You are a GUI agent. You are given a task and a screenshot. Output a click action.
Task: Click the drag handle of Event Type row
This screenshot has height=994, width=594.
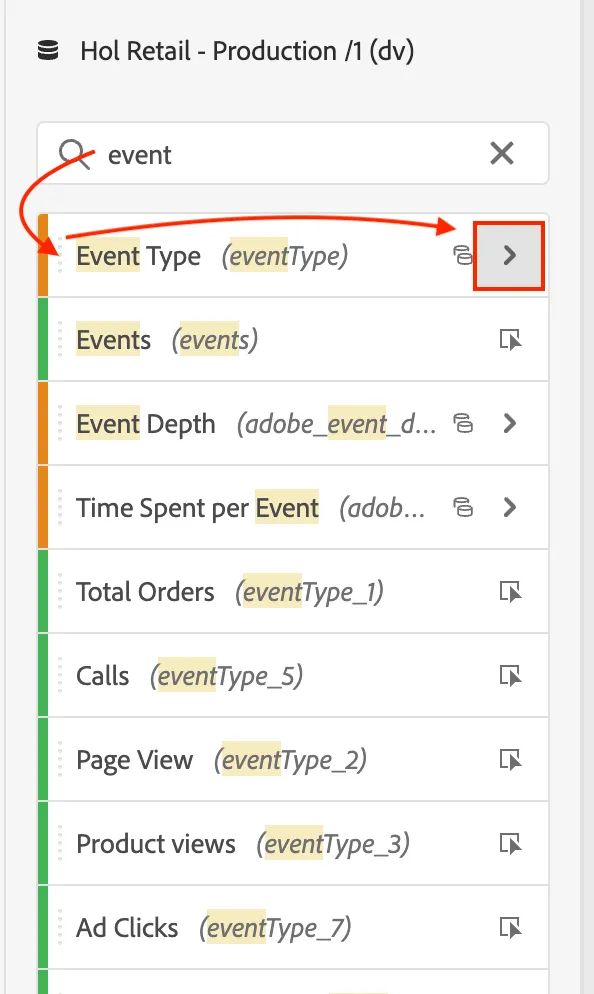(60, 255)
